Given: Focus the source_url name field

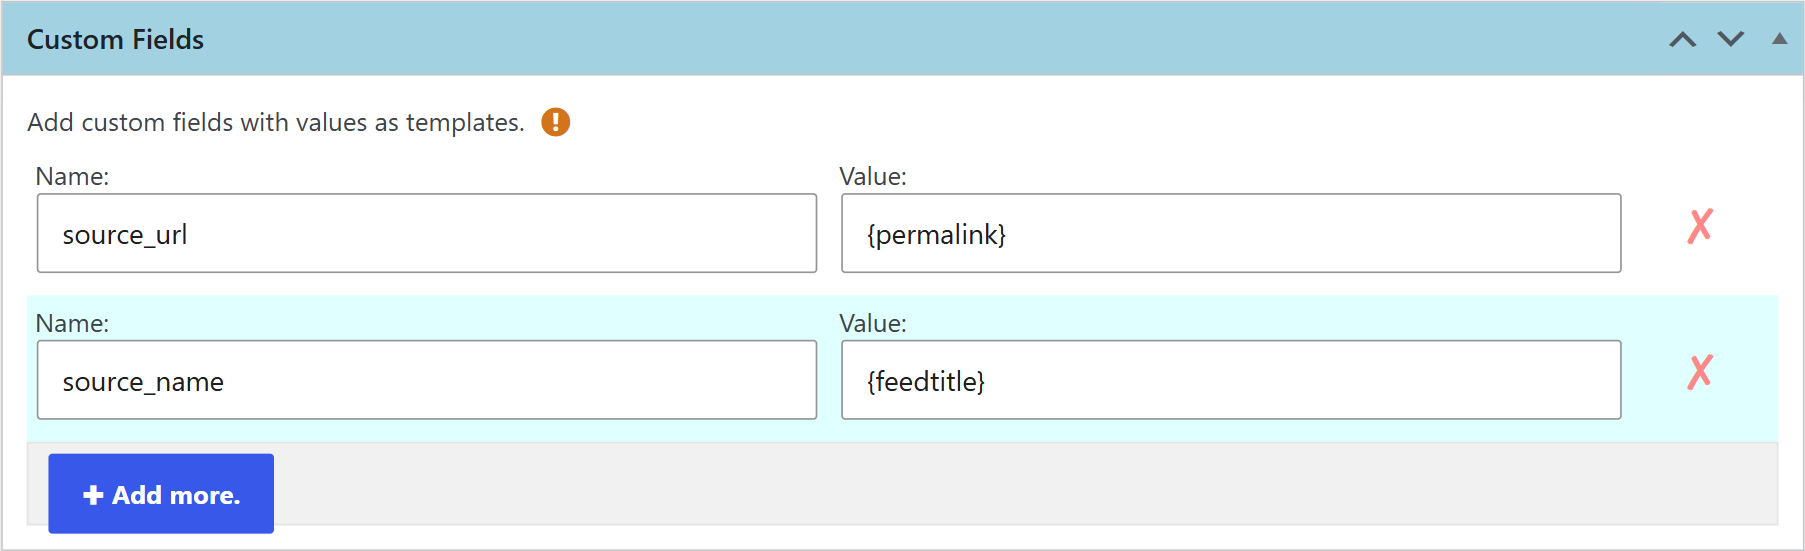Looking at the screenshot, I should (427, 233).
